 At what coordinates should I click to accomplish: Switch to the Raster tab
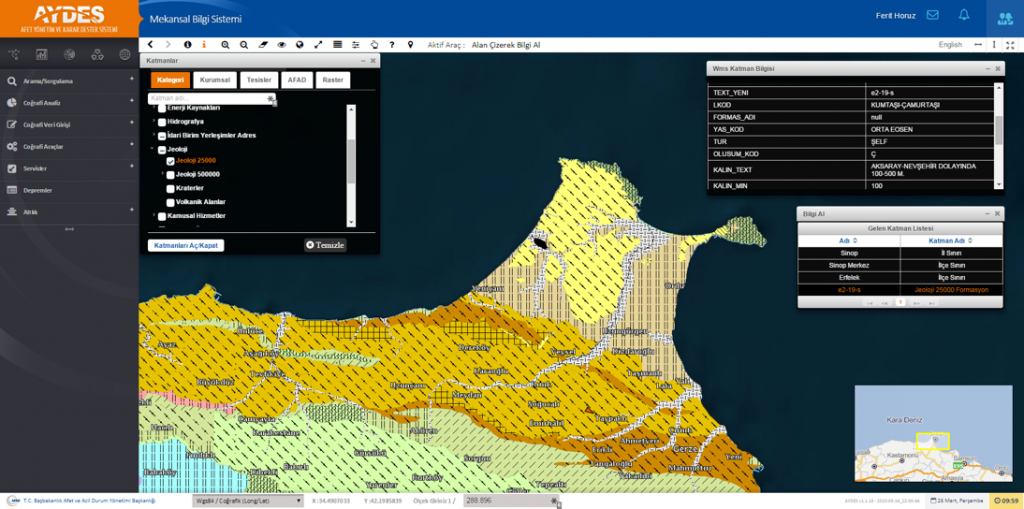click(x=333, y=80)
